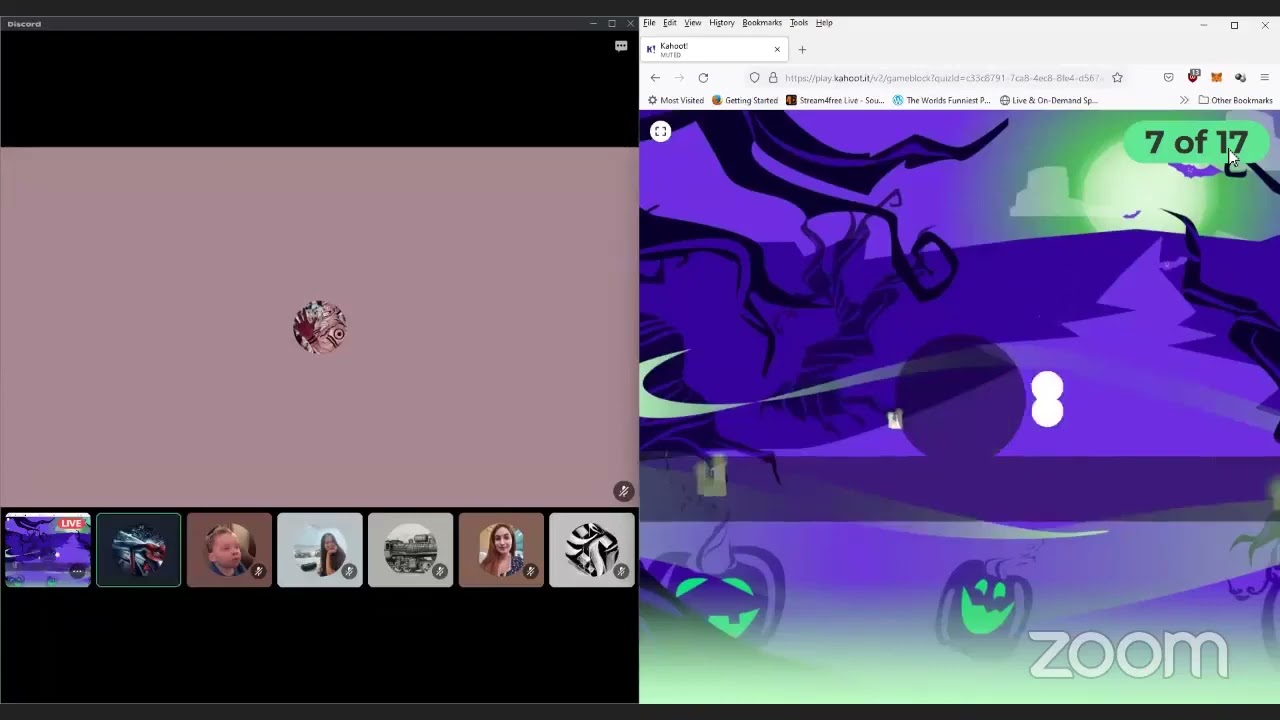Image resolution: width=1280 pixels, height=720 pixels.
Task: Open the Bookmarks menu
Action: (x=762, y=23)
